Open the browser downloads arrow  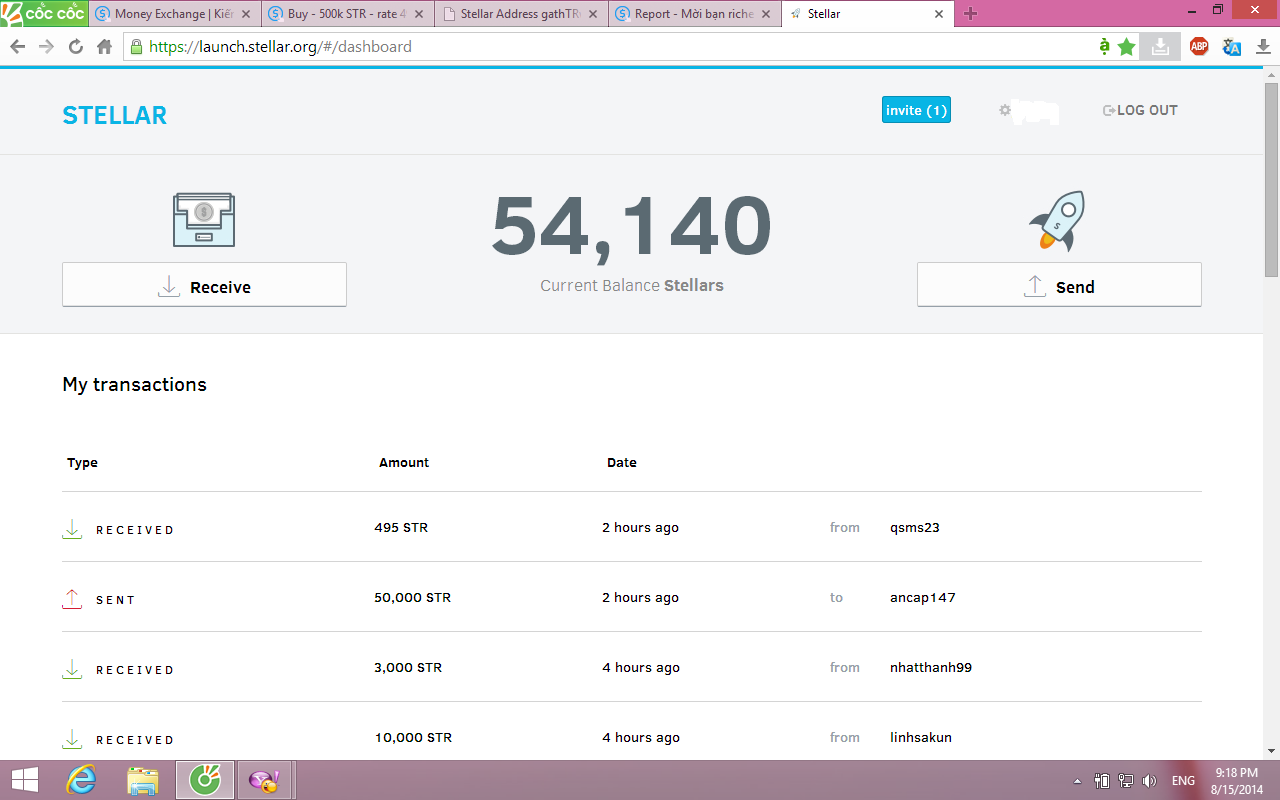[1263, 46]
